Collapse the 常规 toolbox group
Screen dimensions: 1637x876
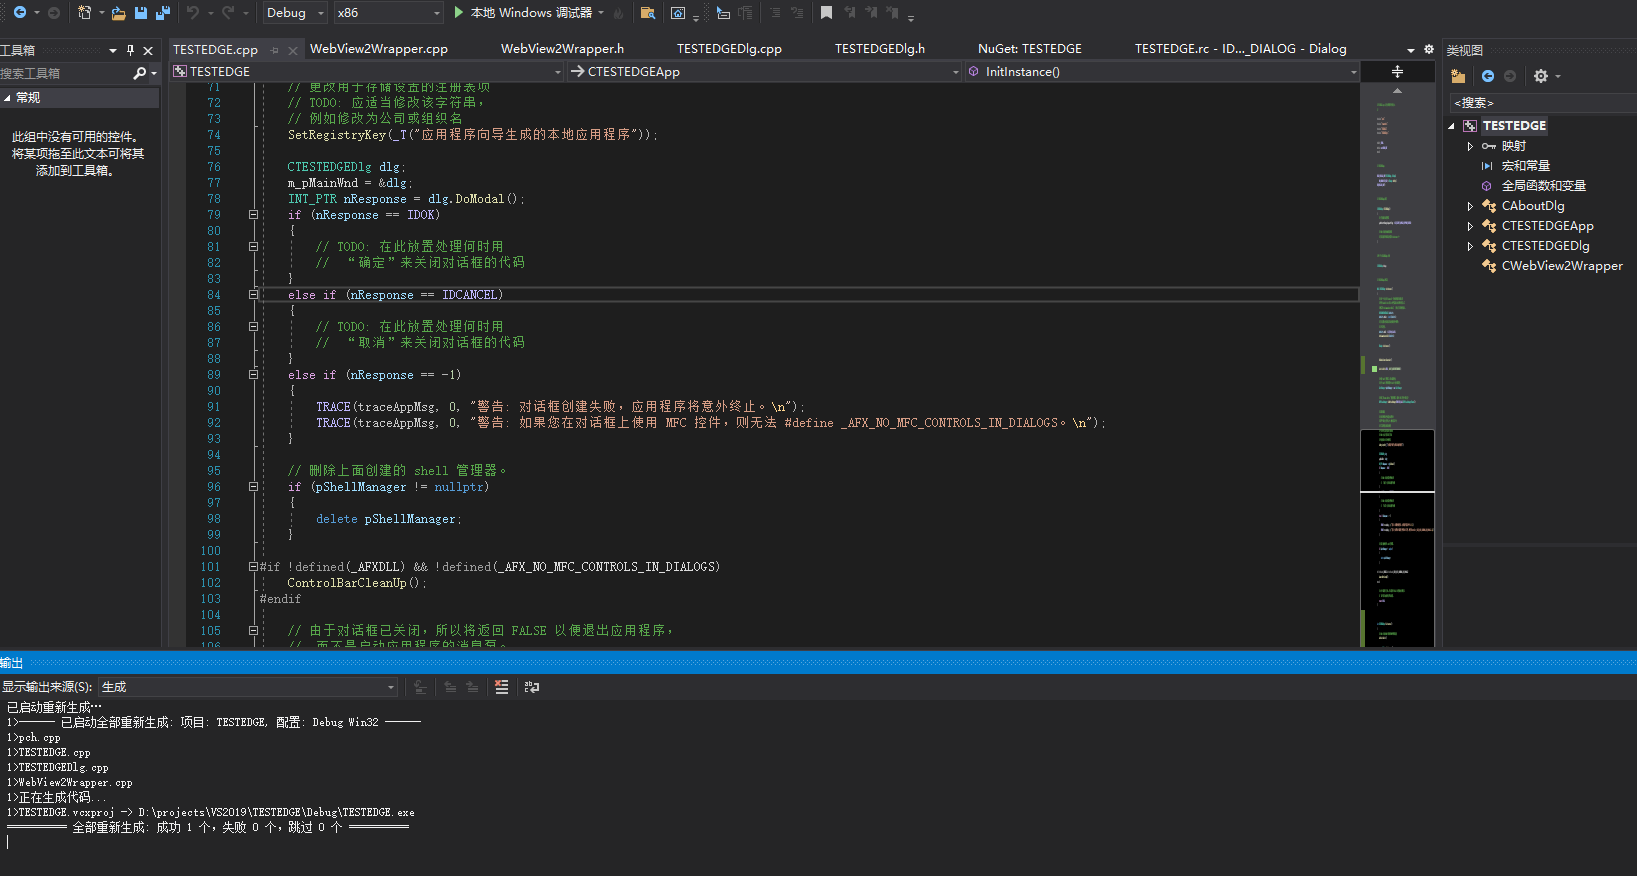[7, 97]
